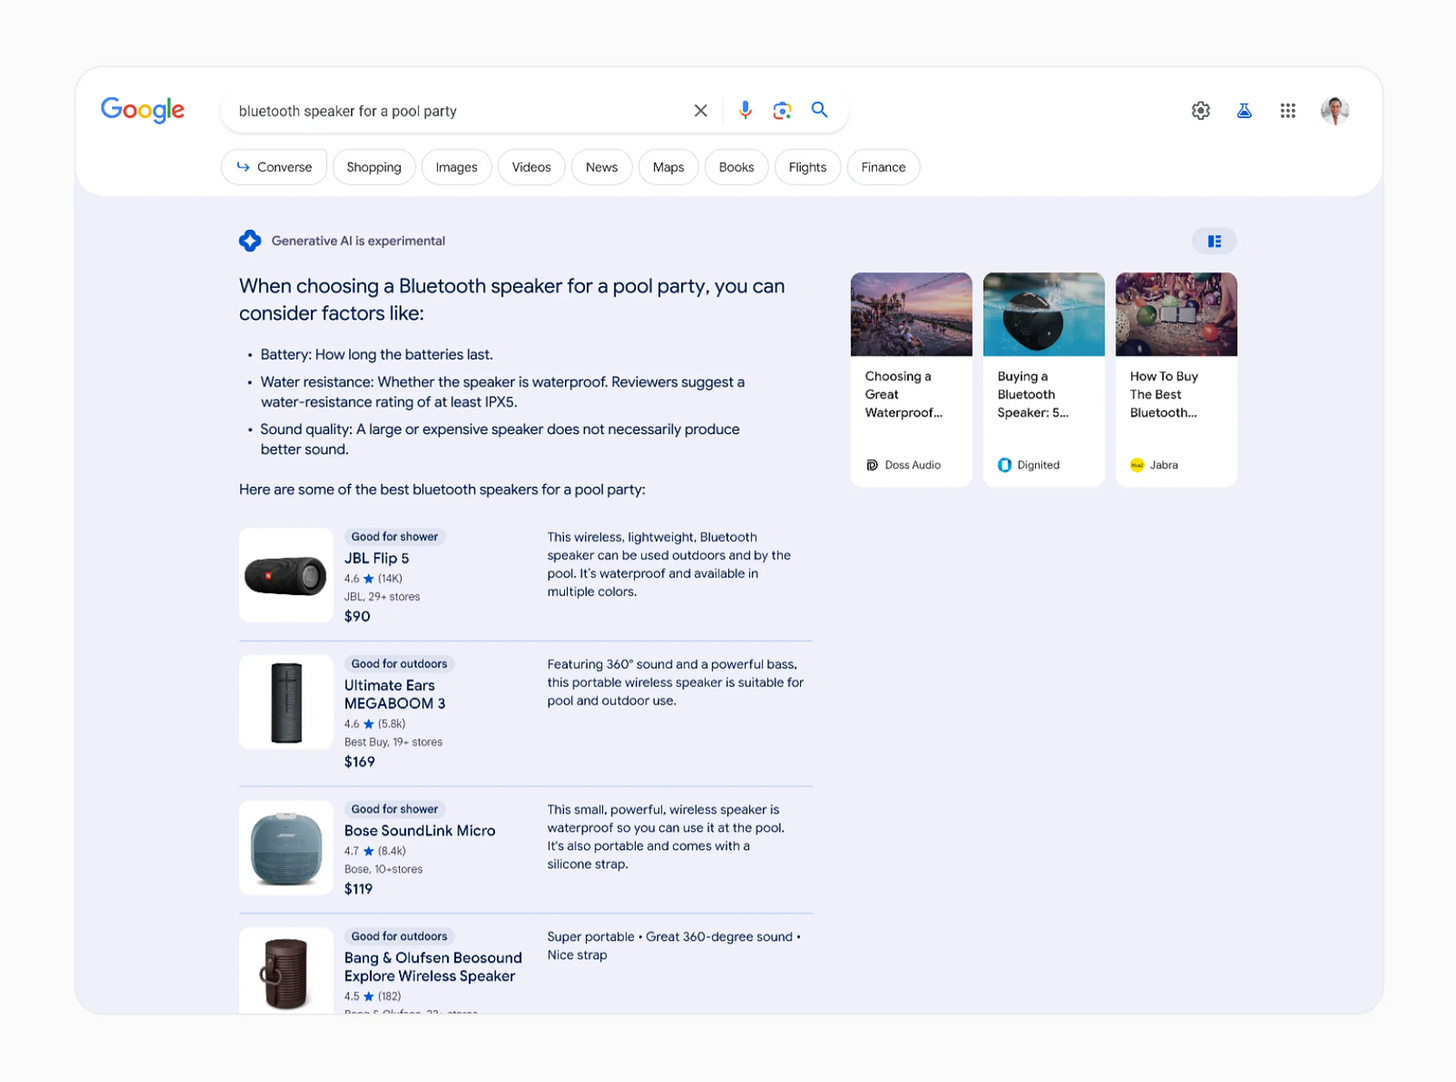1456x1082 pixels.
Task: Click the Doss Audio source icon
Action: [872, 465]
